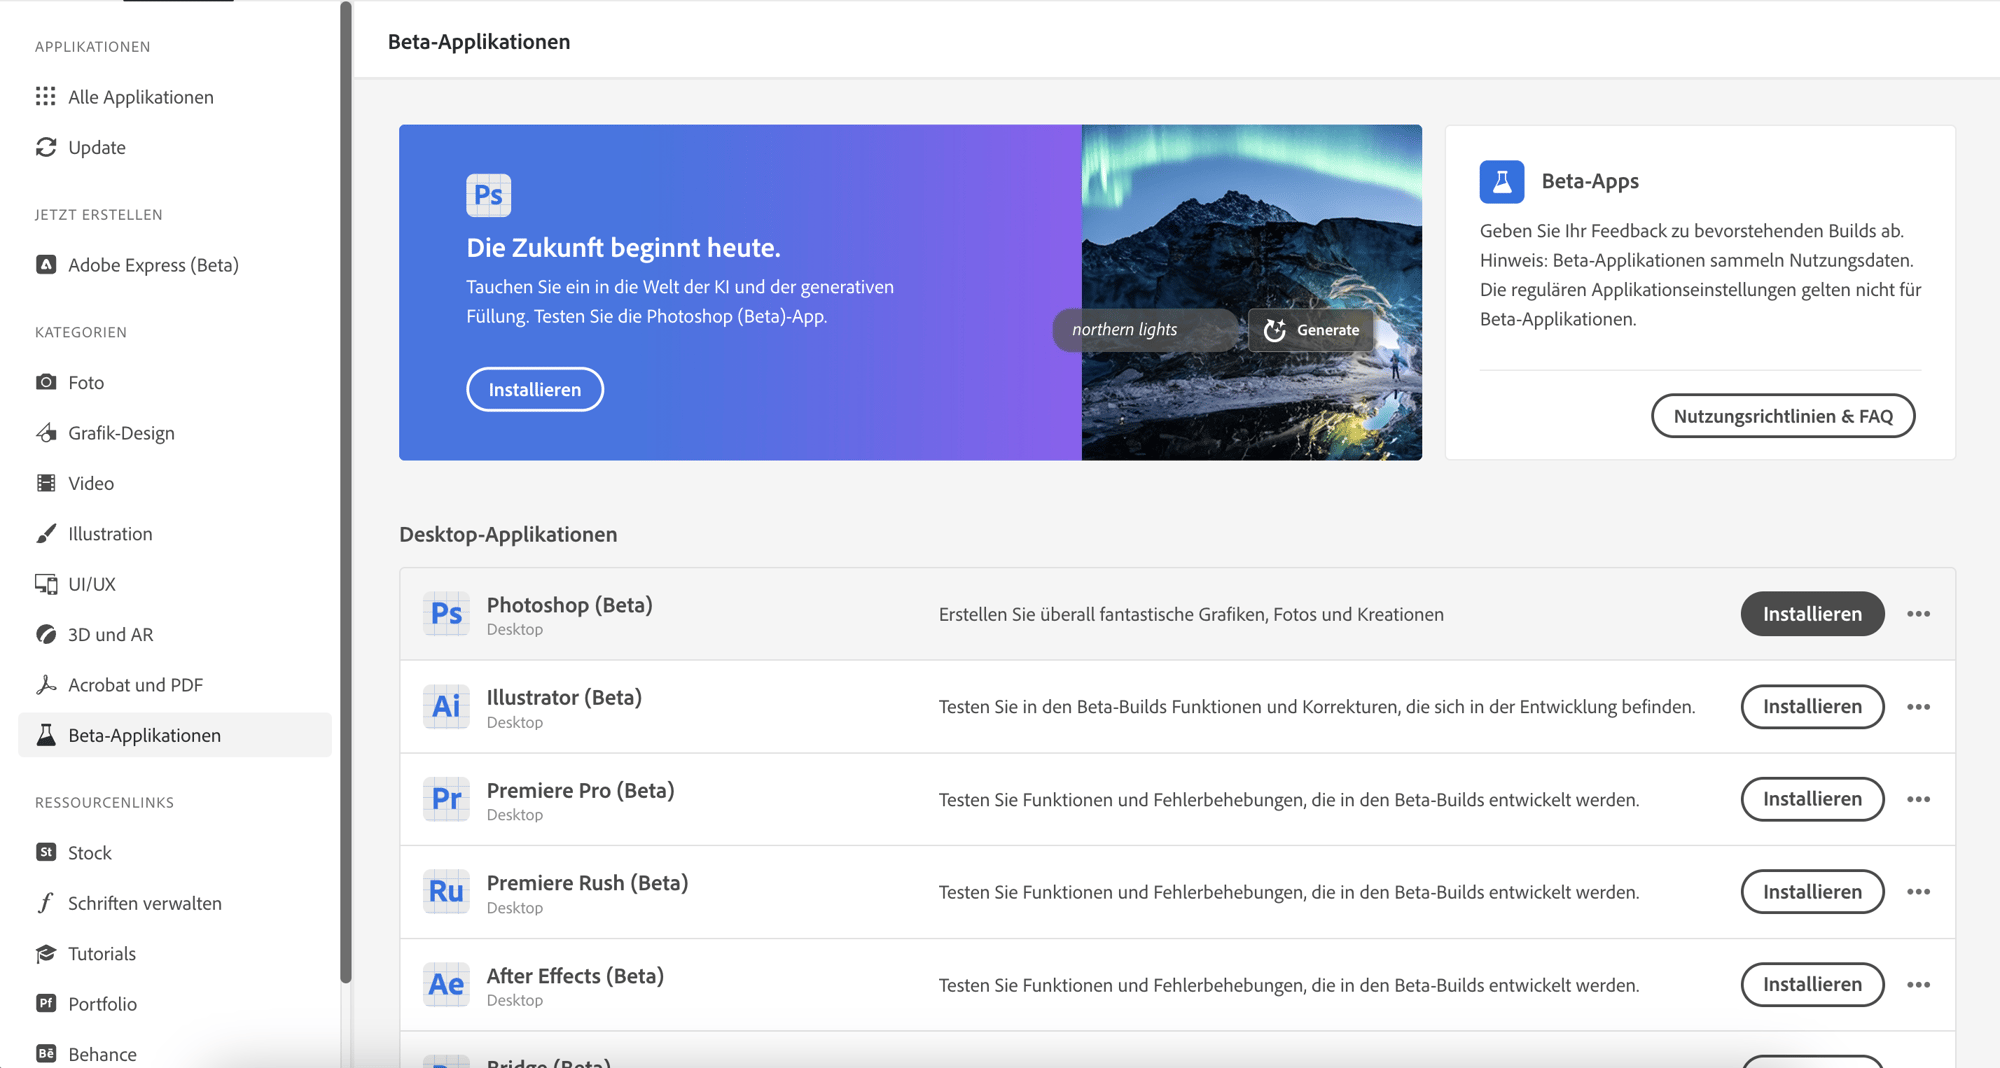
Task: Click the Beta-Apps blue flask icon
Action: pyautogui.click(x=1502, y=181)
